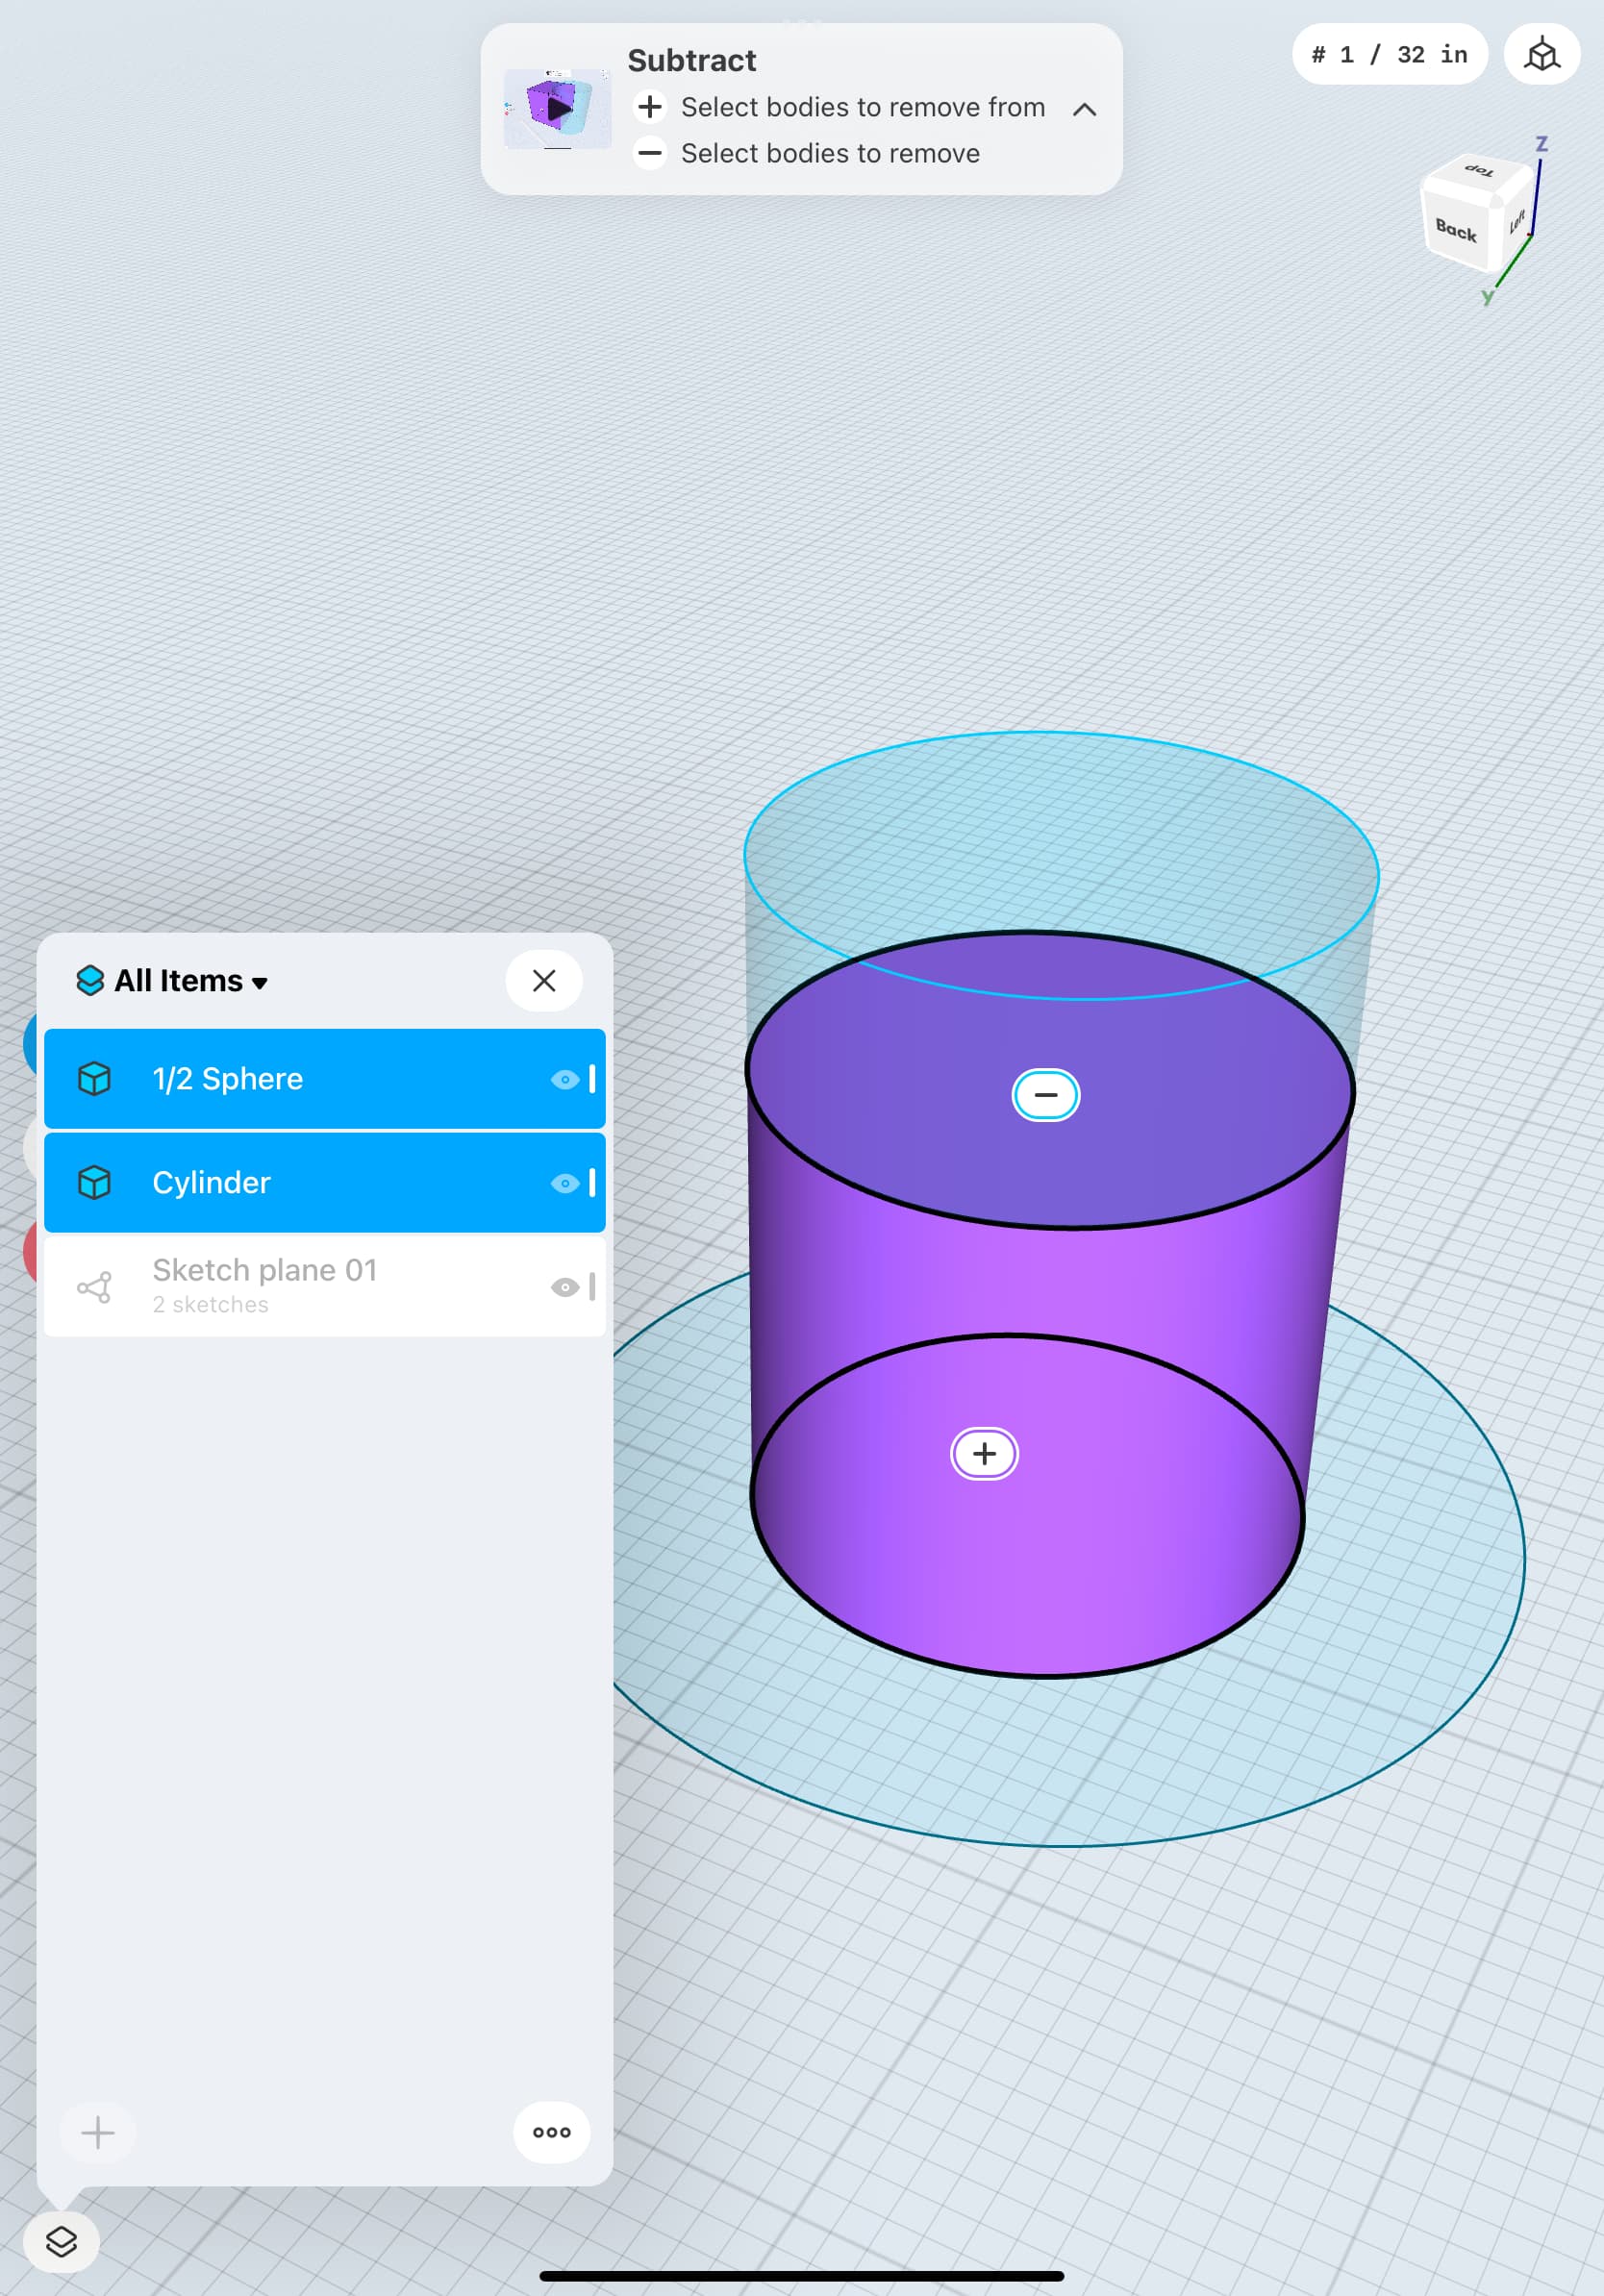
Task: Select bodies to remove from option
Action: pyautogui.click(x=862, y=107)
